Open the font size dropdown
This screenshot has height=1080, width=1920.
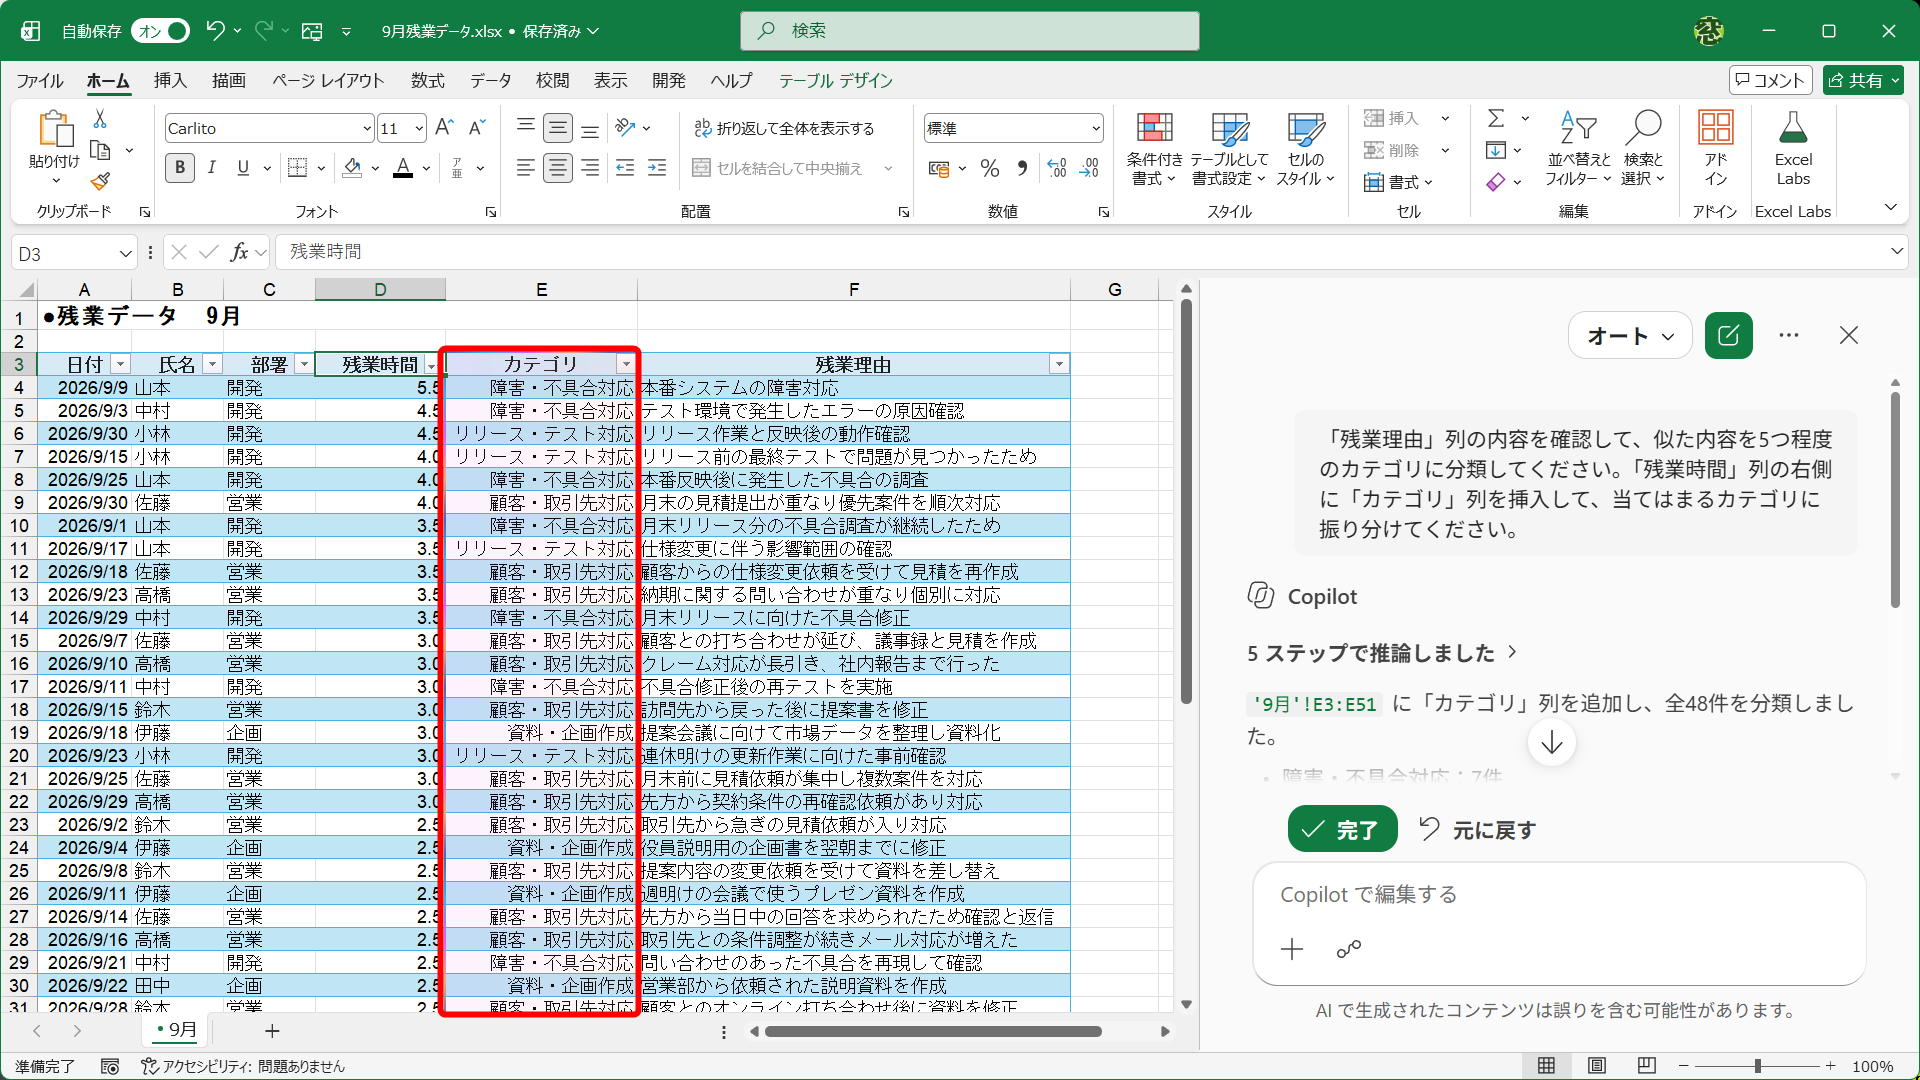(x=418, y=128)
